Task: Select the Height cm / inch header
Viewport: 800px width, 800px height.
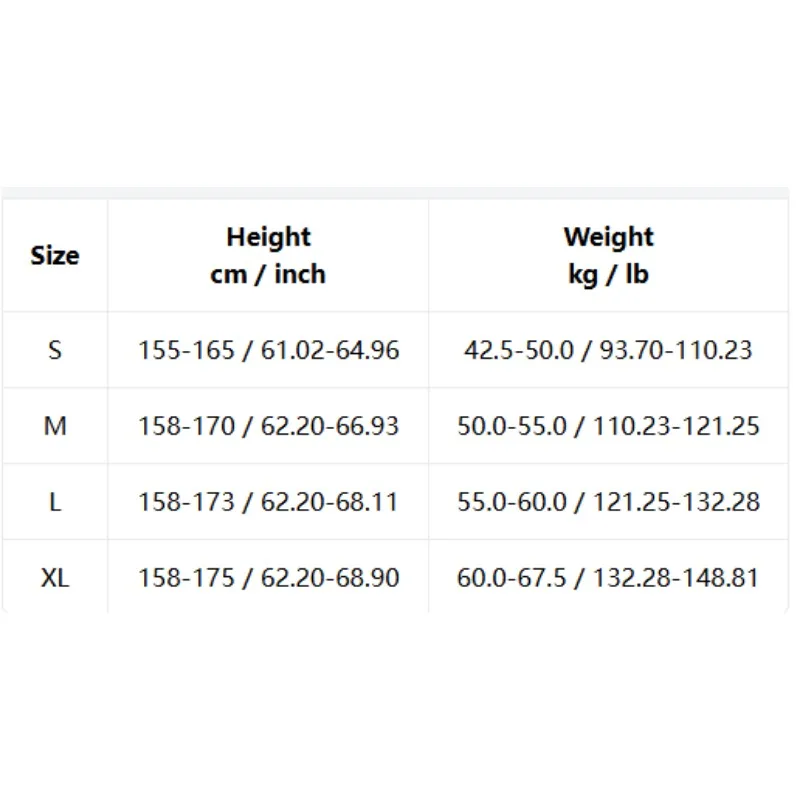Action: click(268, 255)
